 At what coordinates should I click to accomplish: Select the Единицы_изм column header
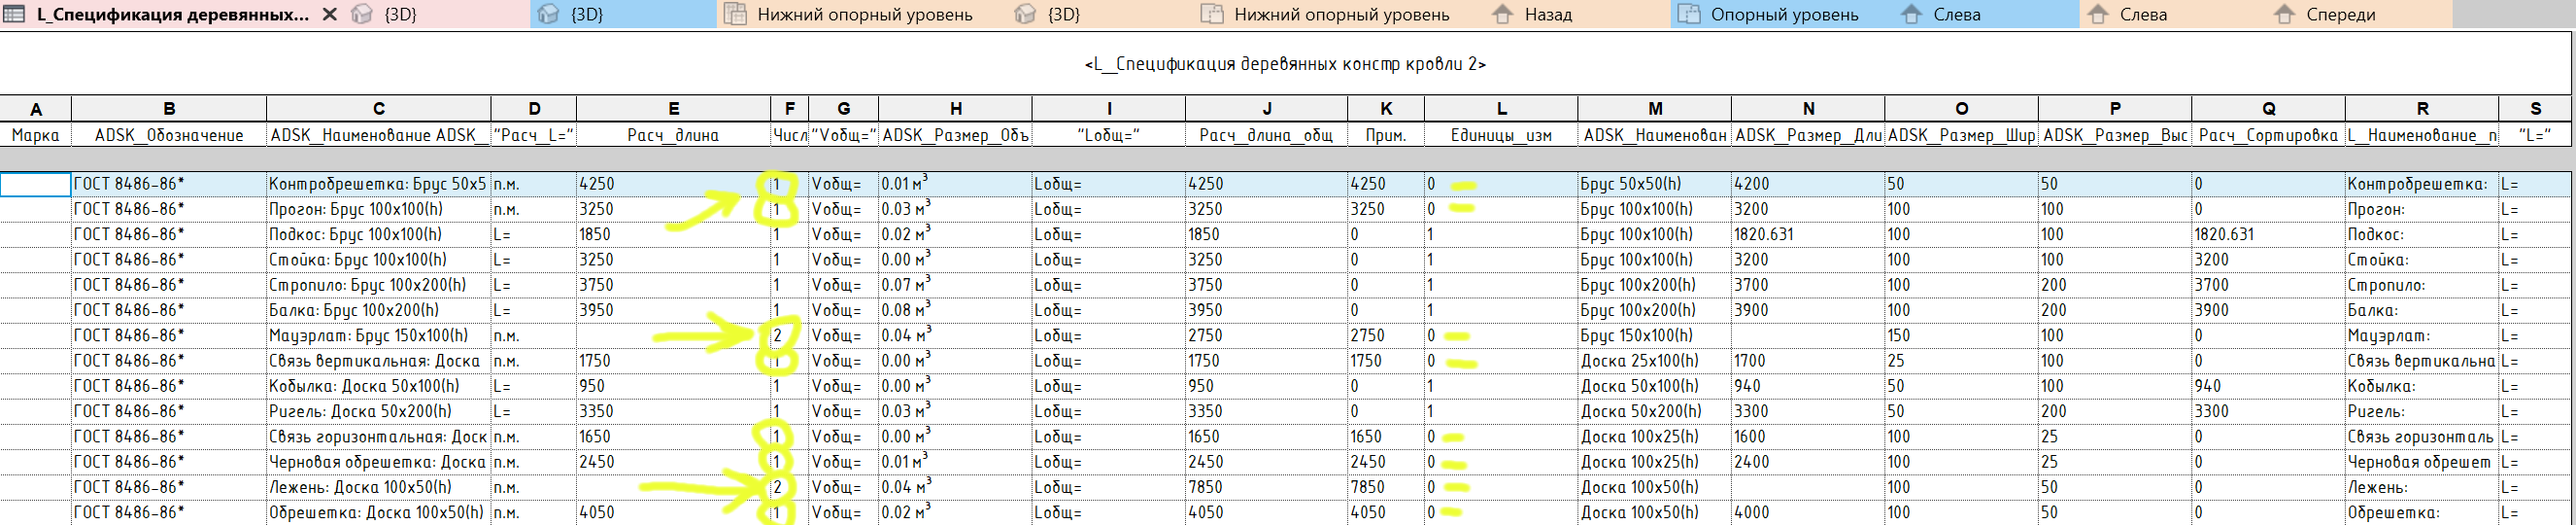1501,135
